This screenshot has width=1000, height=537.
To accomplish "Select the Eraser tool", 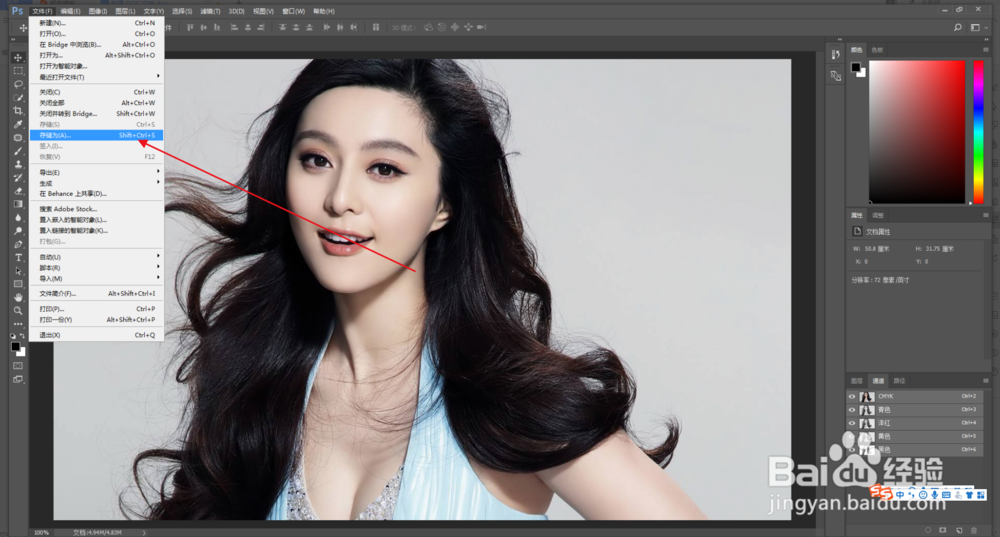I will (x=18, y=191).
